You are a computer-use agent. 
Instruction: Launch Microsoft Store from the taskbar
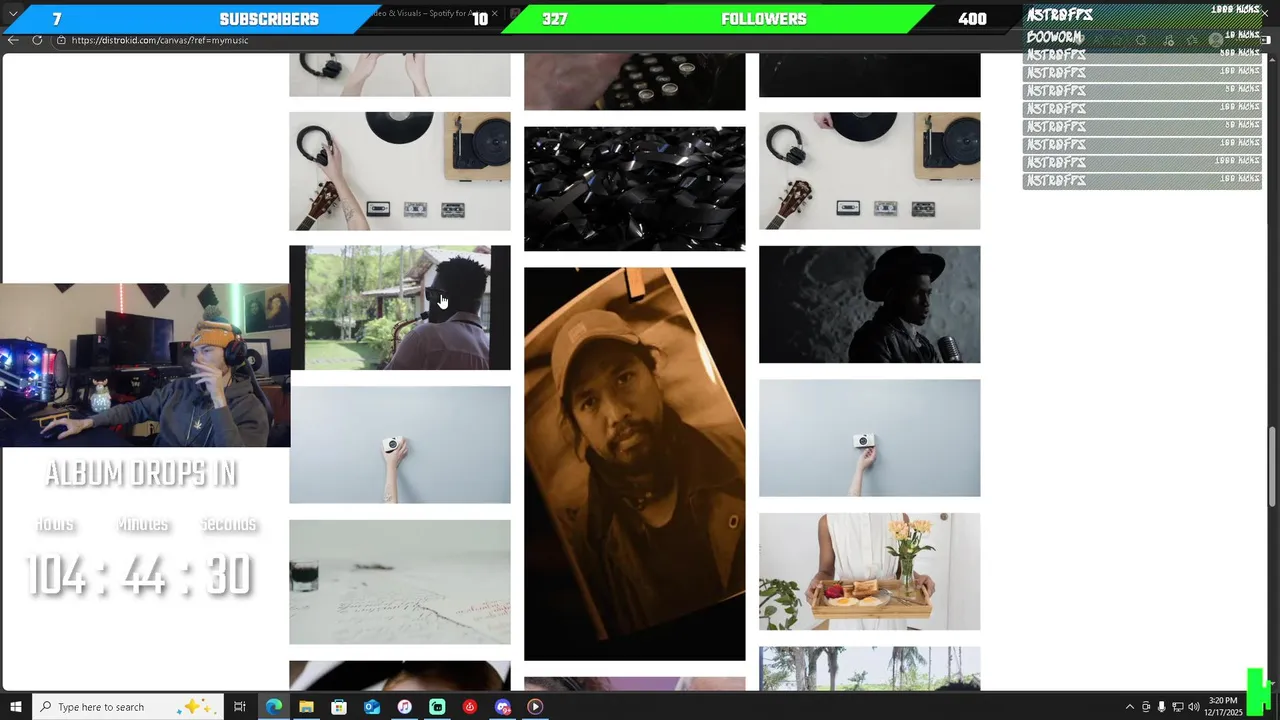(339, 707)
